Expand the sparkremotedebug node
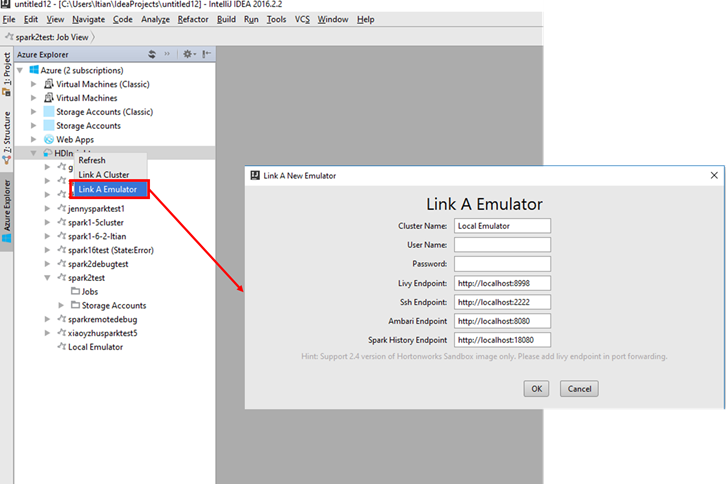The height and width of the screenshot is (484, 726). tap(47, 319)
